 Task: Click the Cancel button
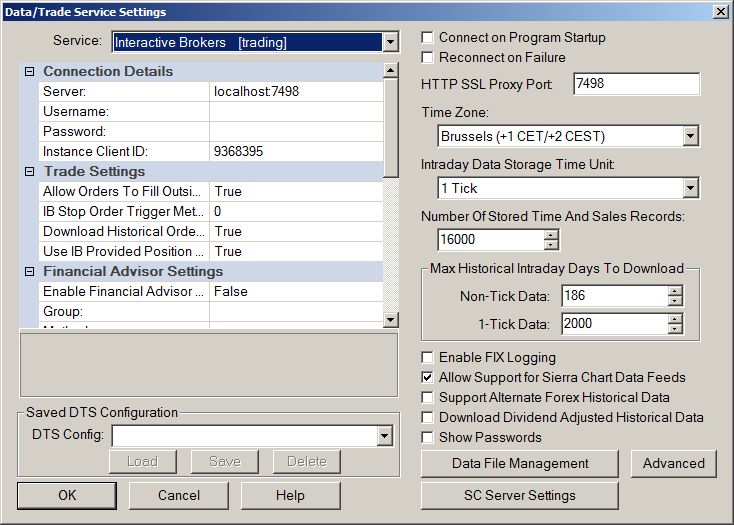pos(179,496)
